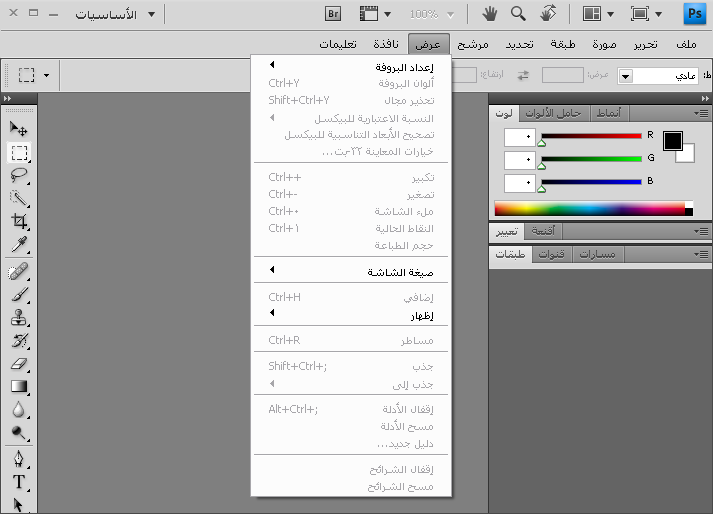Click the black foreground color swatch
Screen dimensions: 713x514
click(x=672, y=140)
